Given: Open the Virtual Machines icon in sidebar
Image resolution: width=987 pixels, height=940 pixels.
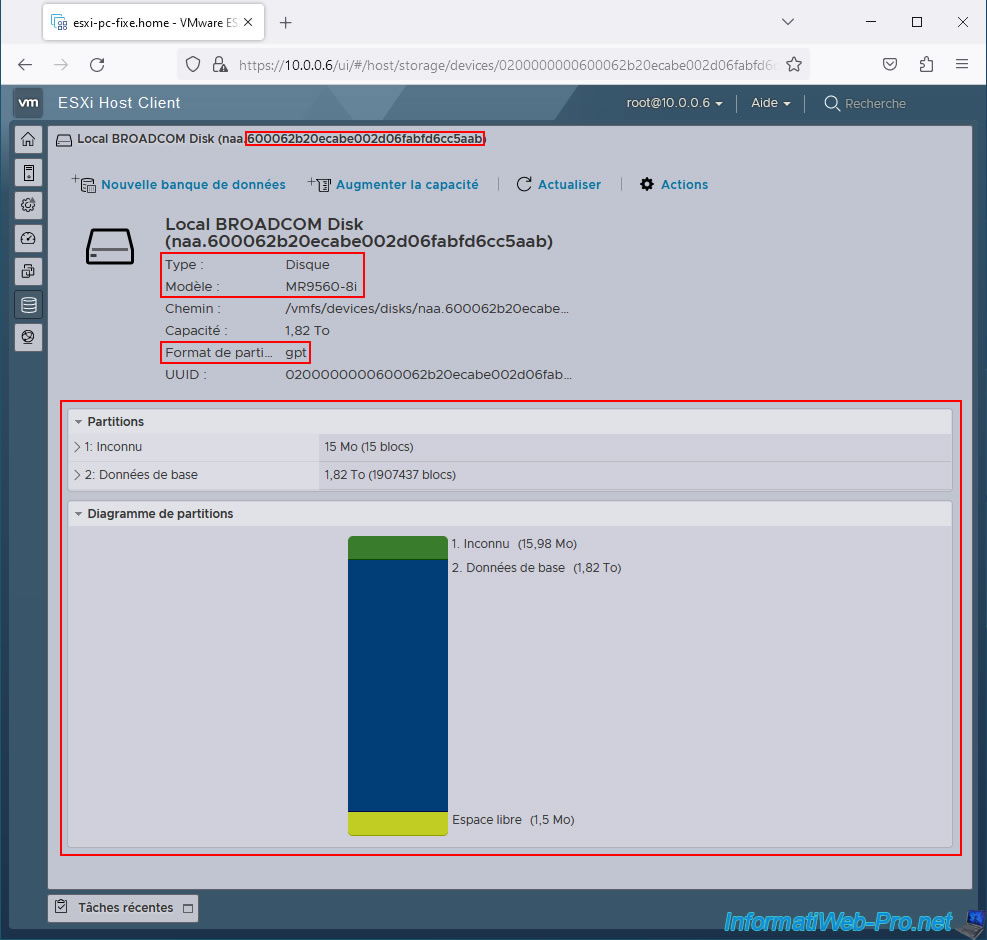Looking at the screenshot, I should (x=28, y=271).
